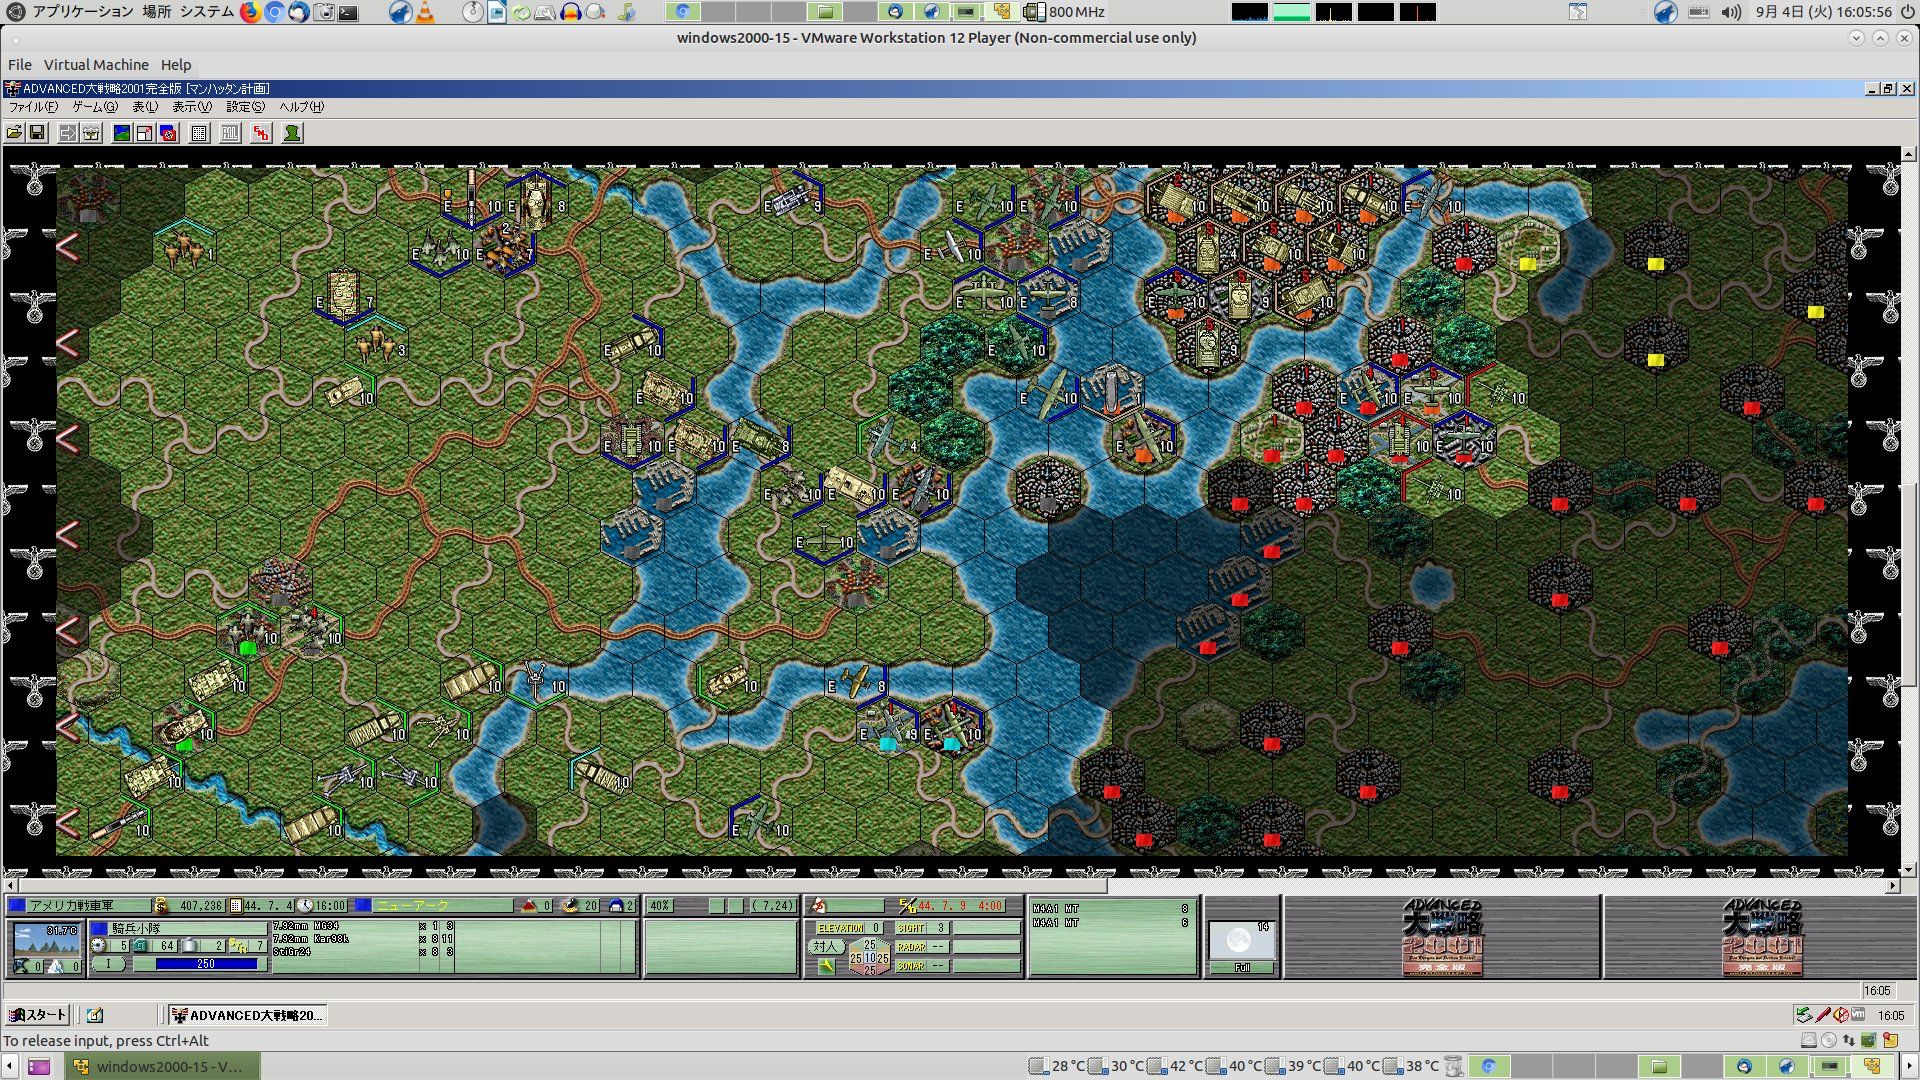This screenshot has width=1920, height=1080.
Task: Open the 場所 menu in top panel
Action: [x=156, y=12]
